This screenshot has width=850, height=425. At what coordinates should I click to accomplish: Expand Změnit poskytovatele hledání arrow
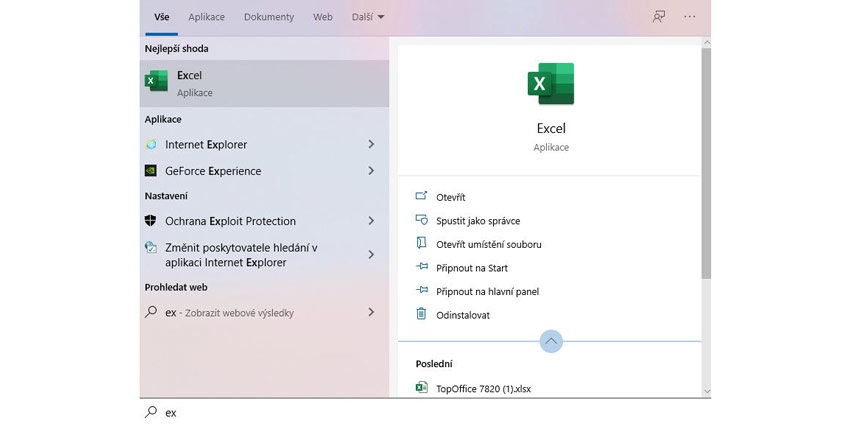tap(371, 255)
